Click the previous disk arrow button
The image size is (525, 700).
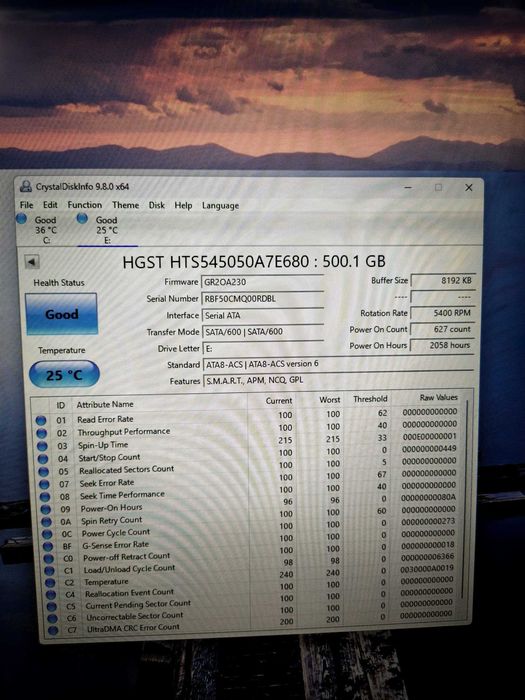click(x=32, y=262)
